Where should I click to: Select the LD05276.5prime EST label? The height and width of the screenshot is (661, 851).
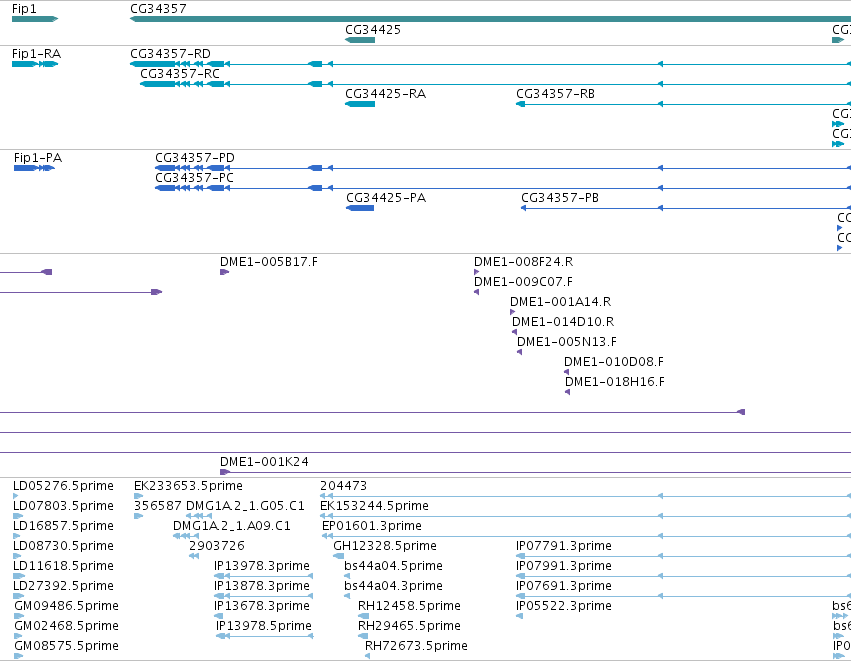pos(63,486)
